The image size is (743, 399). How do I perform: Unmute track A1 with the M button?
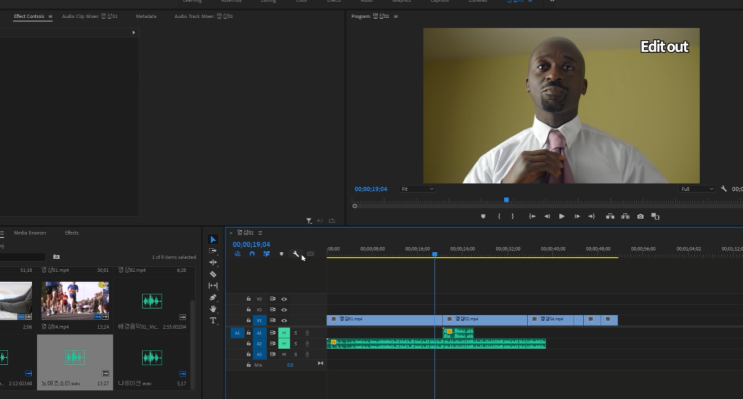[x=284, y=333]
